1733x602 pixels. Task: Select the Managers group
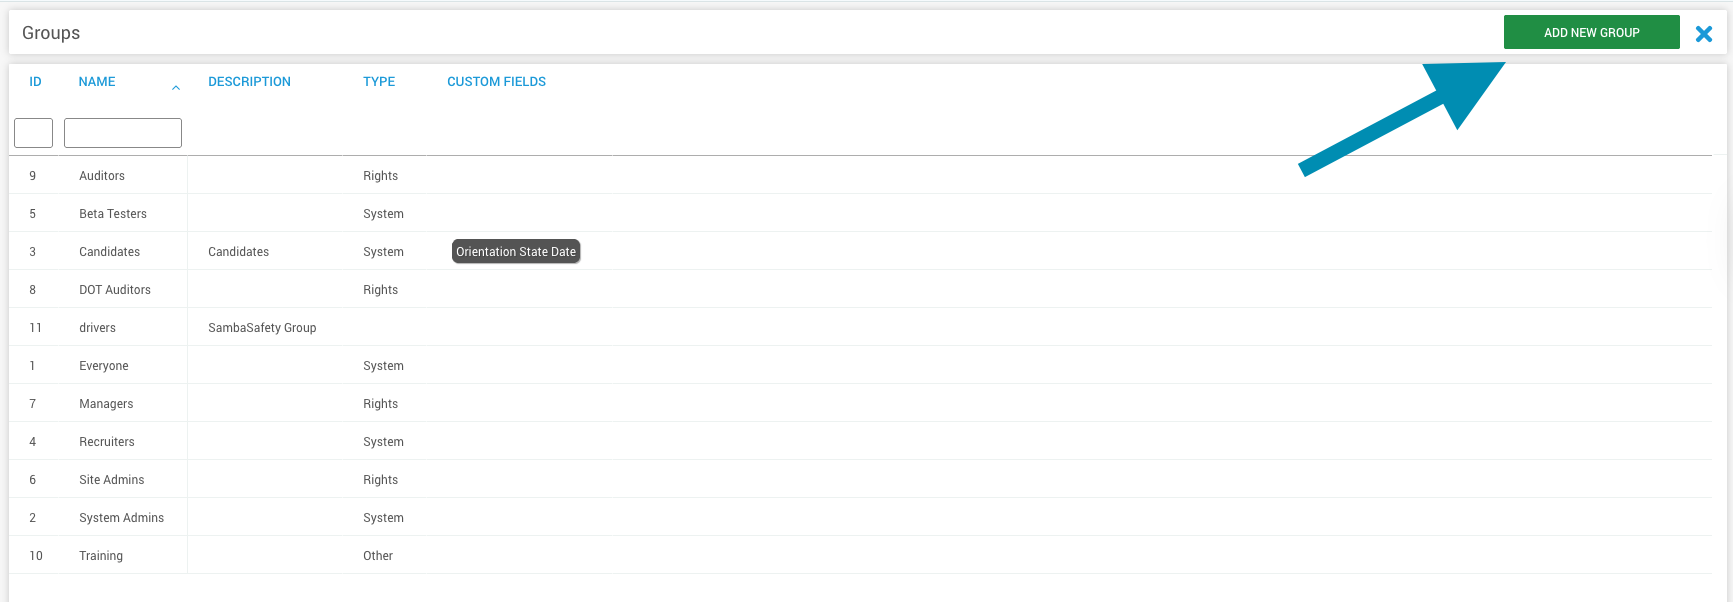(106, 404)
